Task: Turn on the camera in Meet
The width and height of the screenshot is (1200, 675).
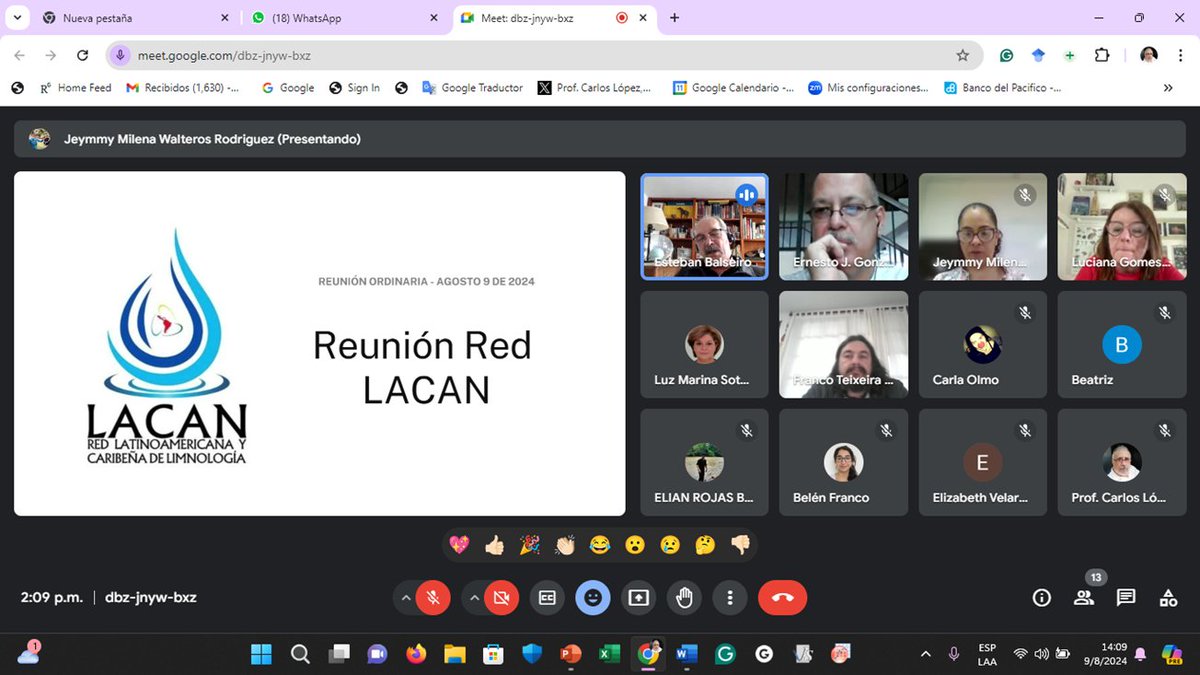Action: pos(501,598)
